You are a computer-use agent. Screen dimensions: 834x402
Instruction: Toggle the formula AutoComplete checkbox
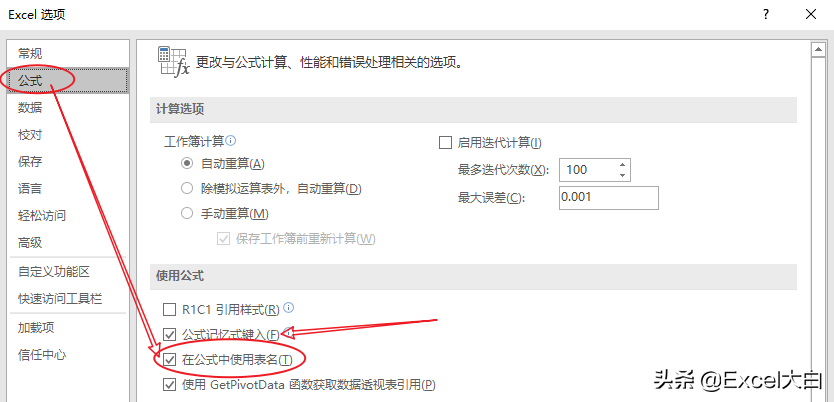169,334
